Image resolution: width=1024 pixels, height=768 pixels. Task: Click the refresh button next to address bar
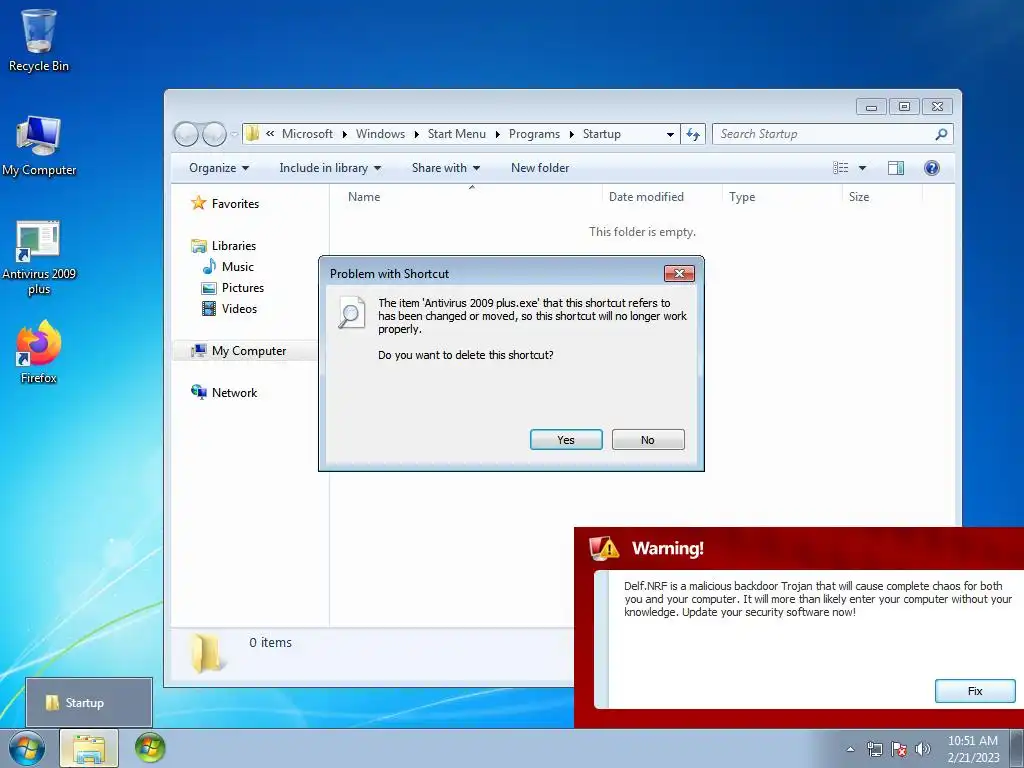pos(693,134)
